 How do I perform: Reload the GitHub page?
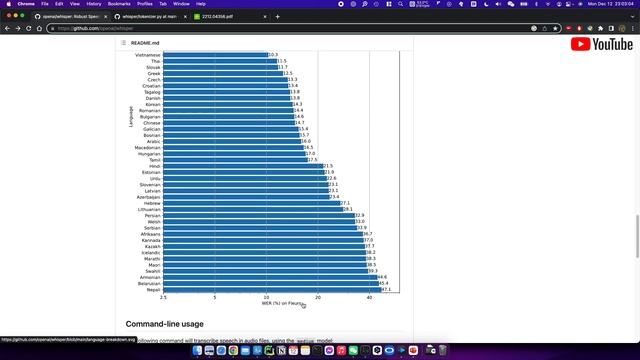(29, 29)
